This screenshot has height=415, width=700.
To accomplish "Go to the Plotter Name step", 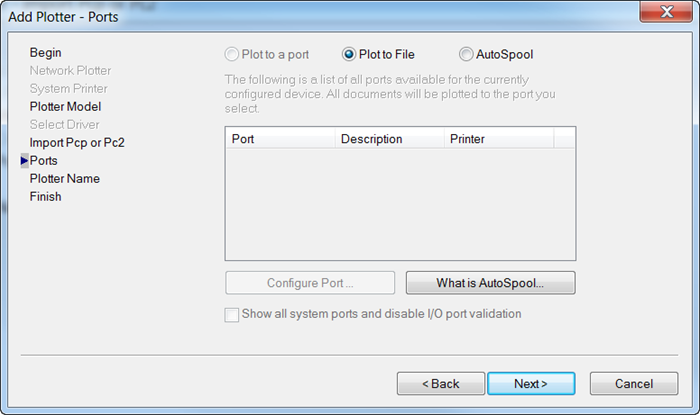I will tap(65, 178).
